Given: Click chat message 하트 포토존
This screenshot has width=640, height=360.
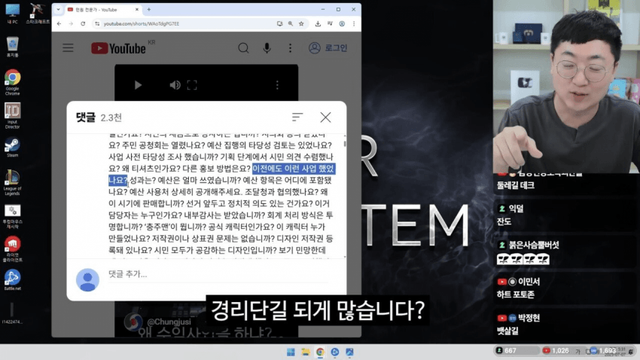Looking at the screenshot, I should click(x=515, y=294).
